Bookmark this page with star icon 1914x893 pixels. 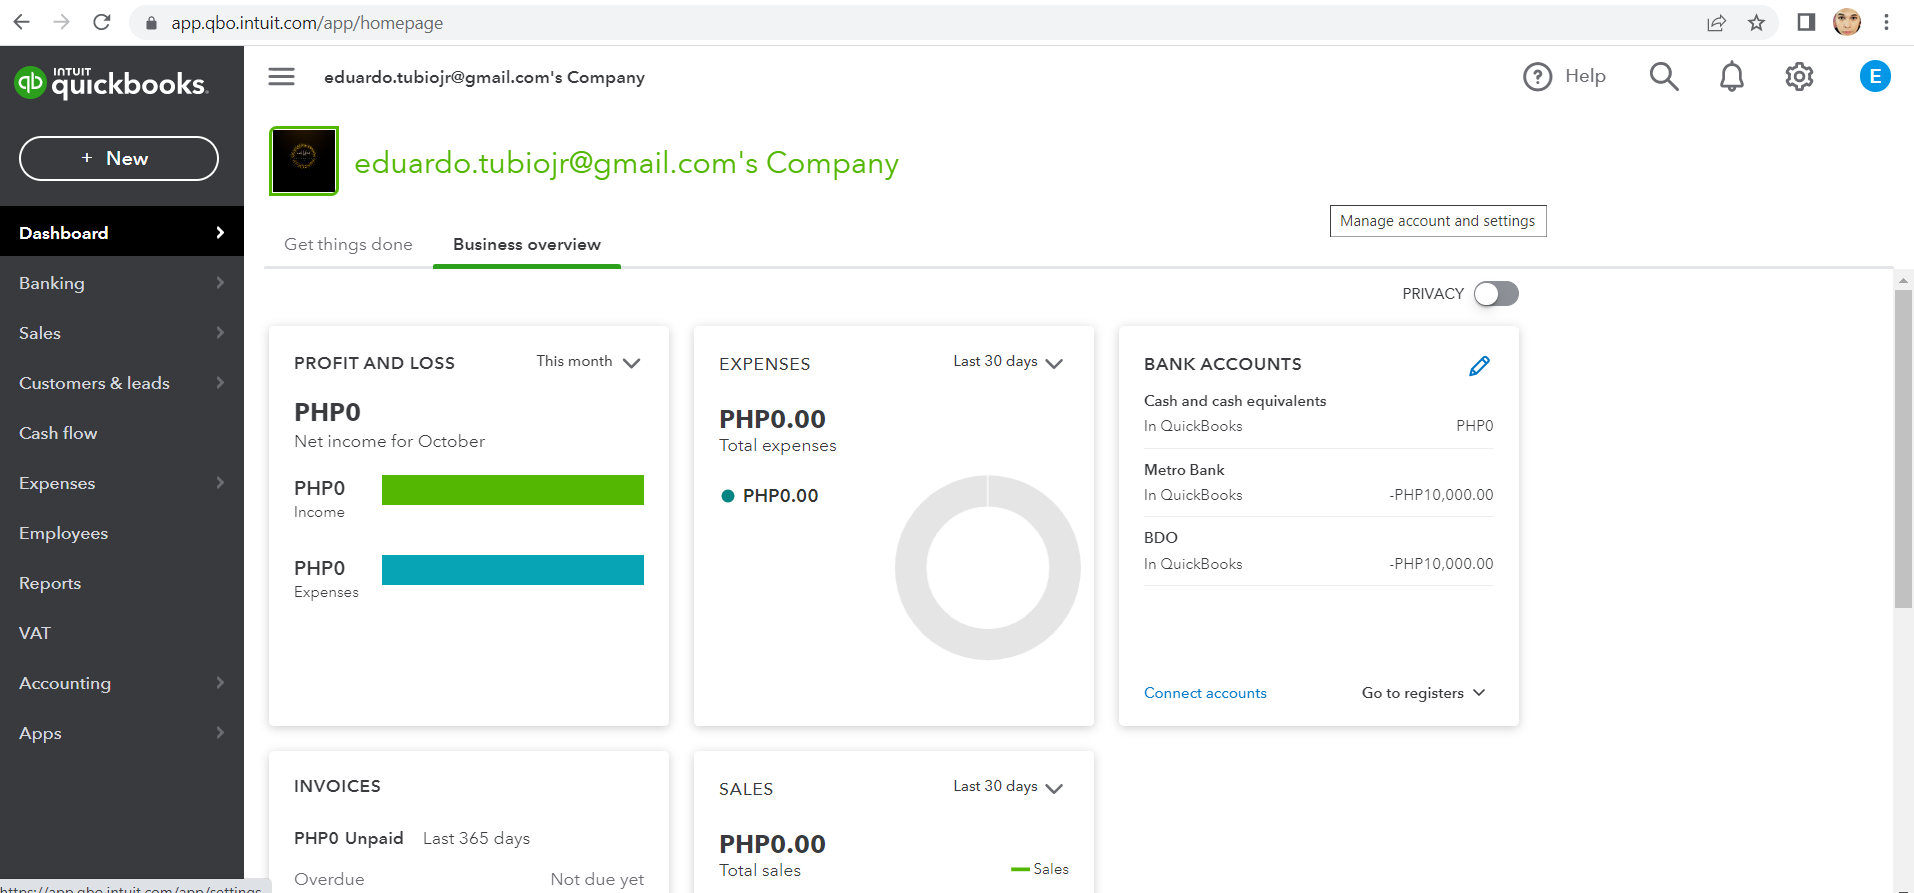click(x=1756, y=22)
